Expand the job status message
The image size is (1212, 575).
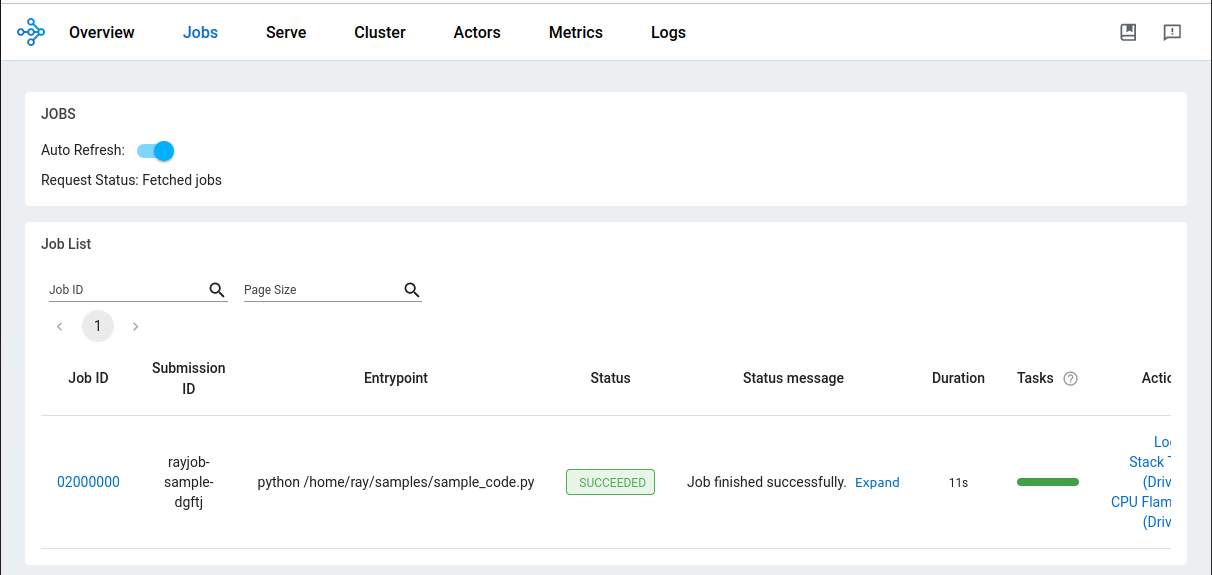click(877, 482)
